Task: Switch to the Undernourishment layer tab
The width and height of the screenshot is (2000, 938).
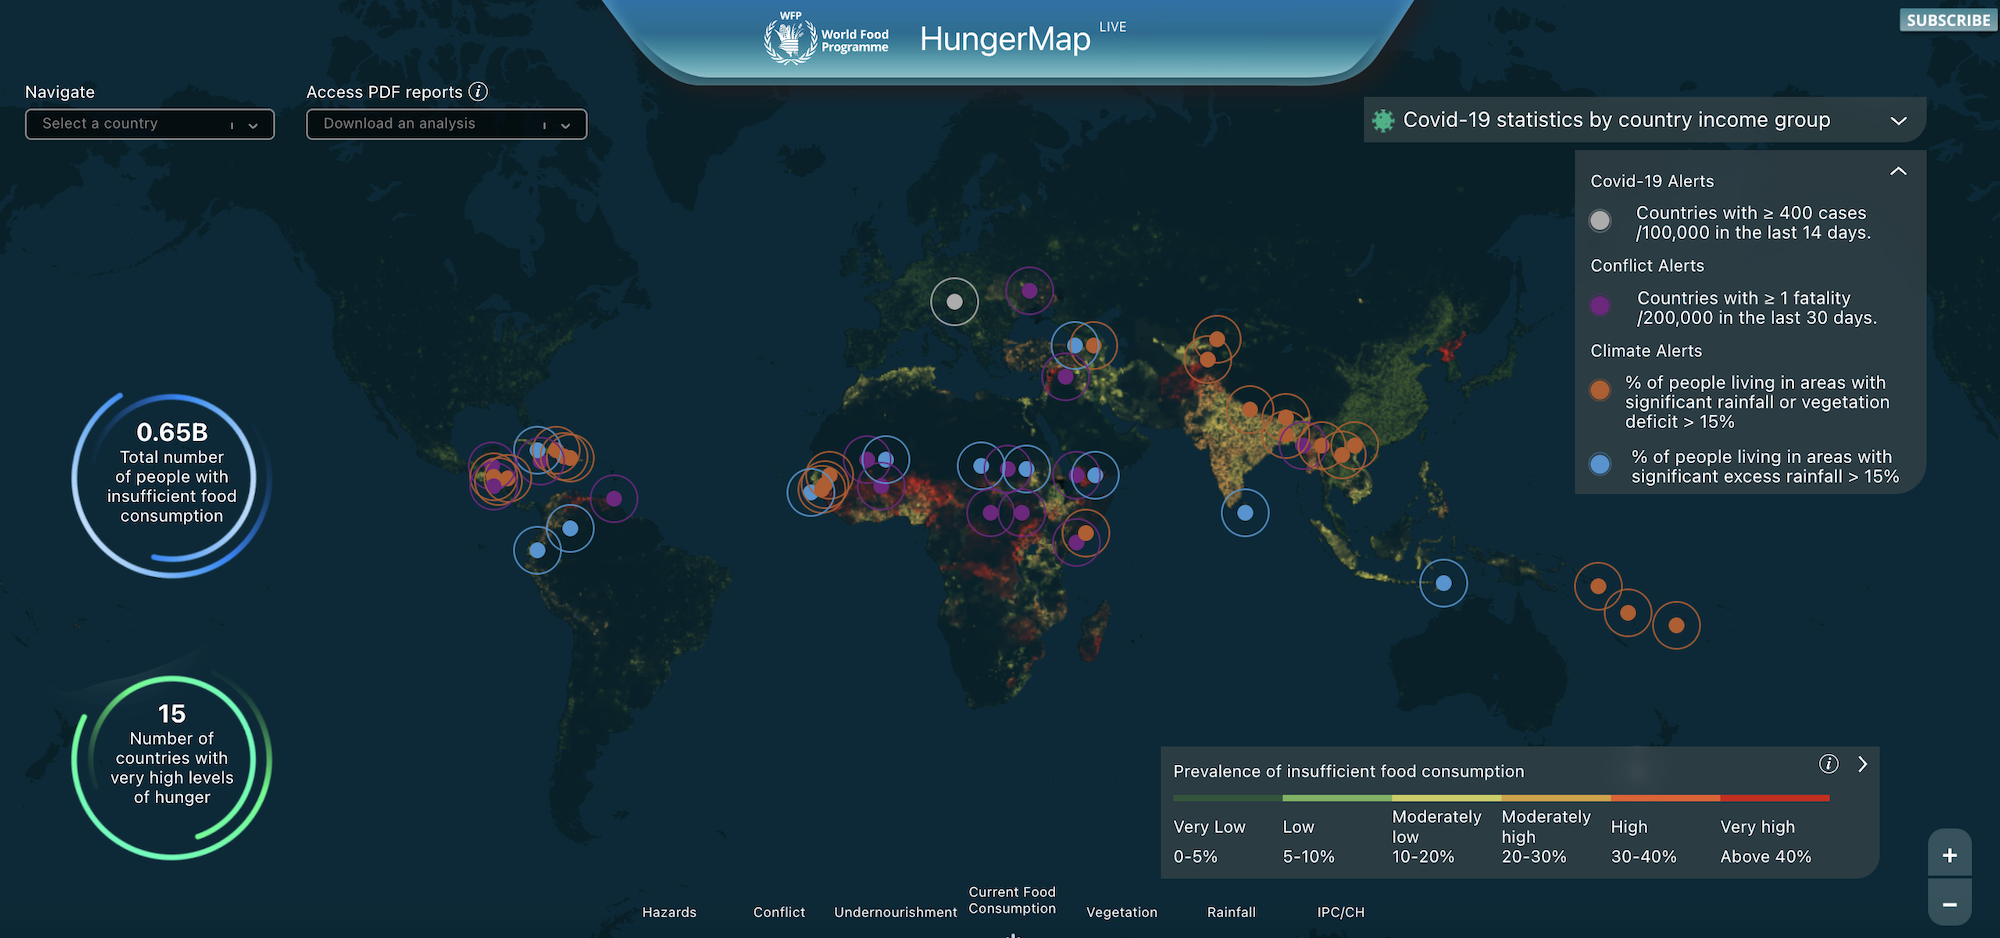Action: pyautogui.click(x=895, y=912)
